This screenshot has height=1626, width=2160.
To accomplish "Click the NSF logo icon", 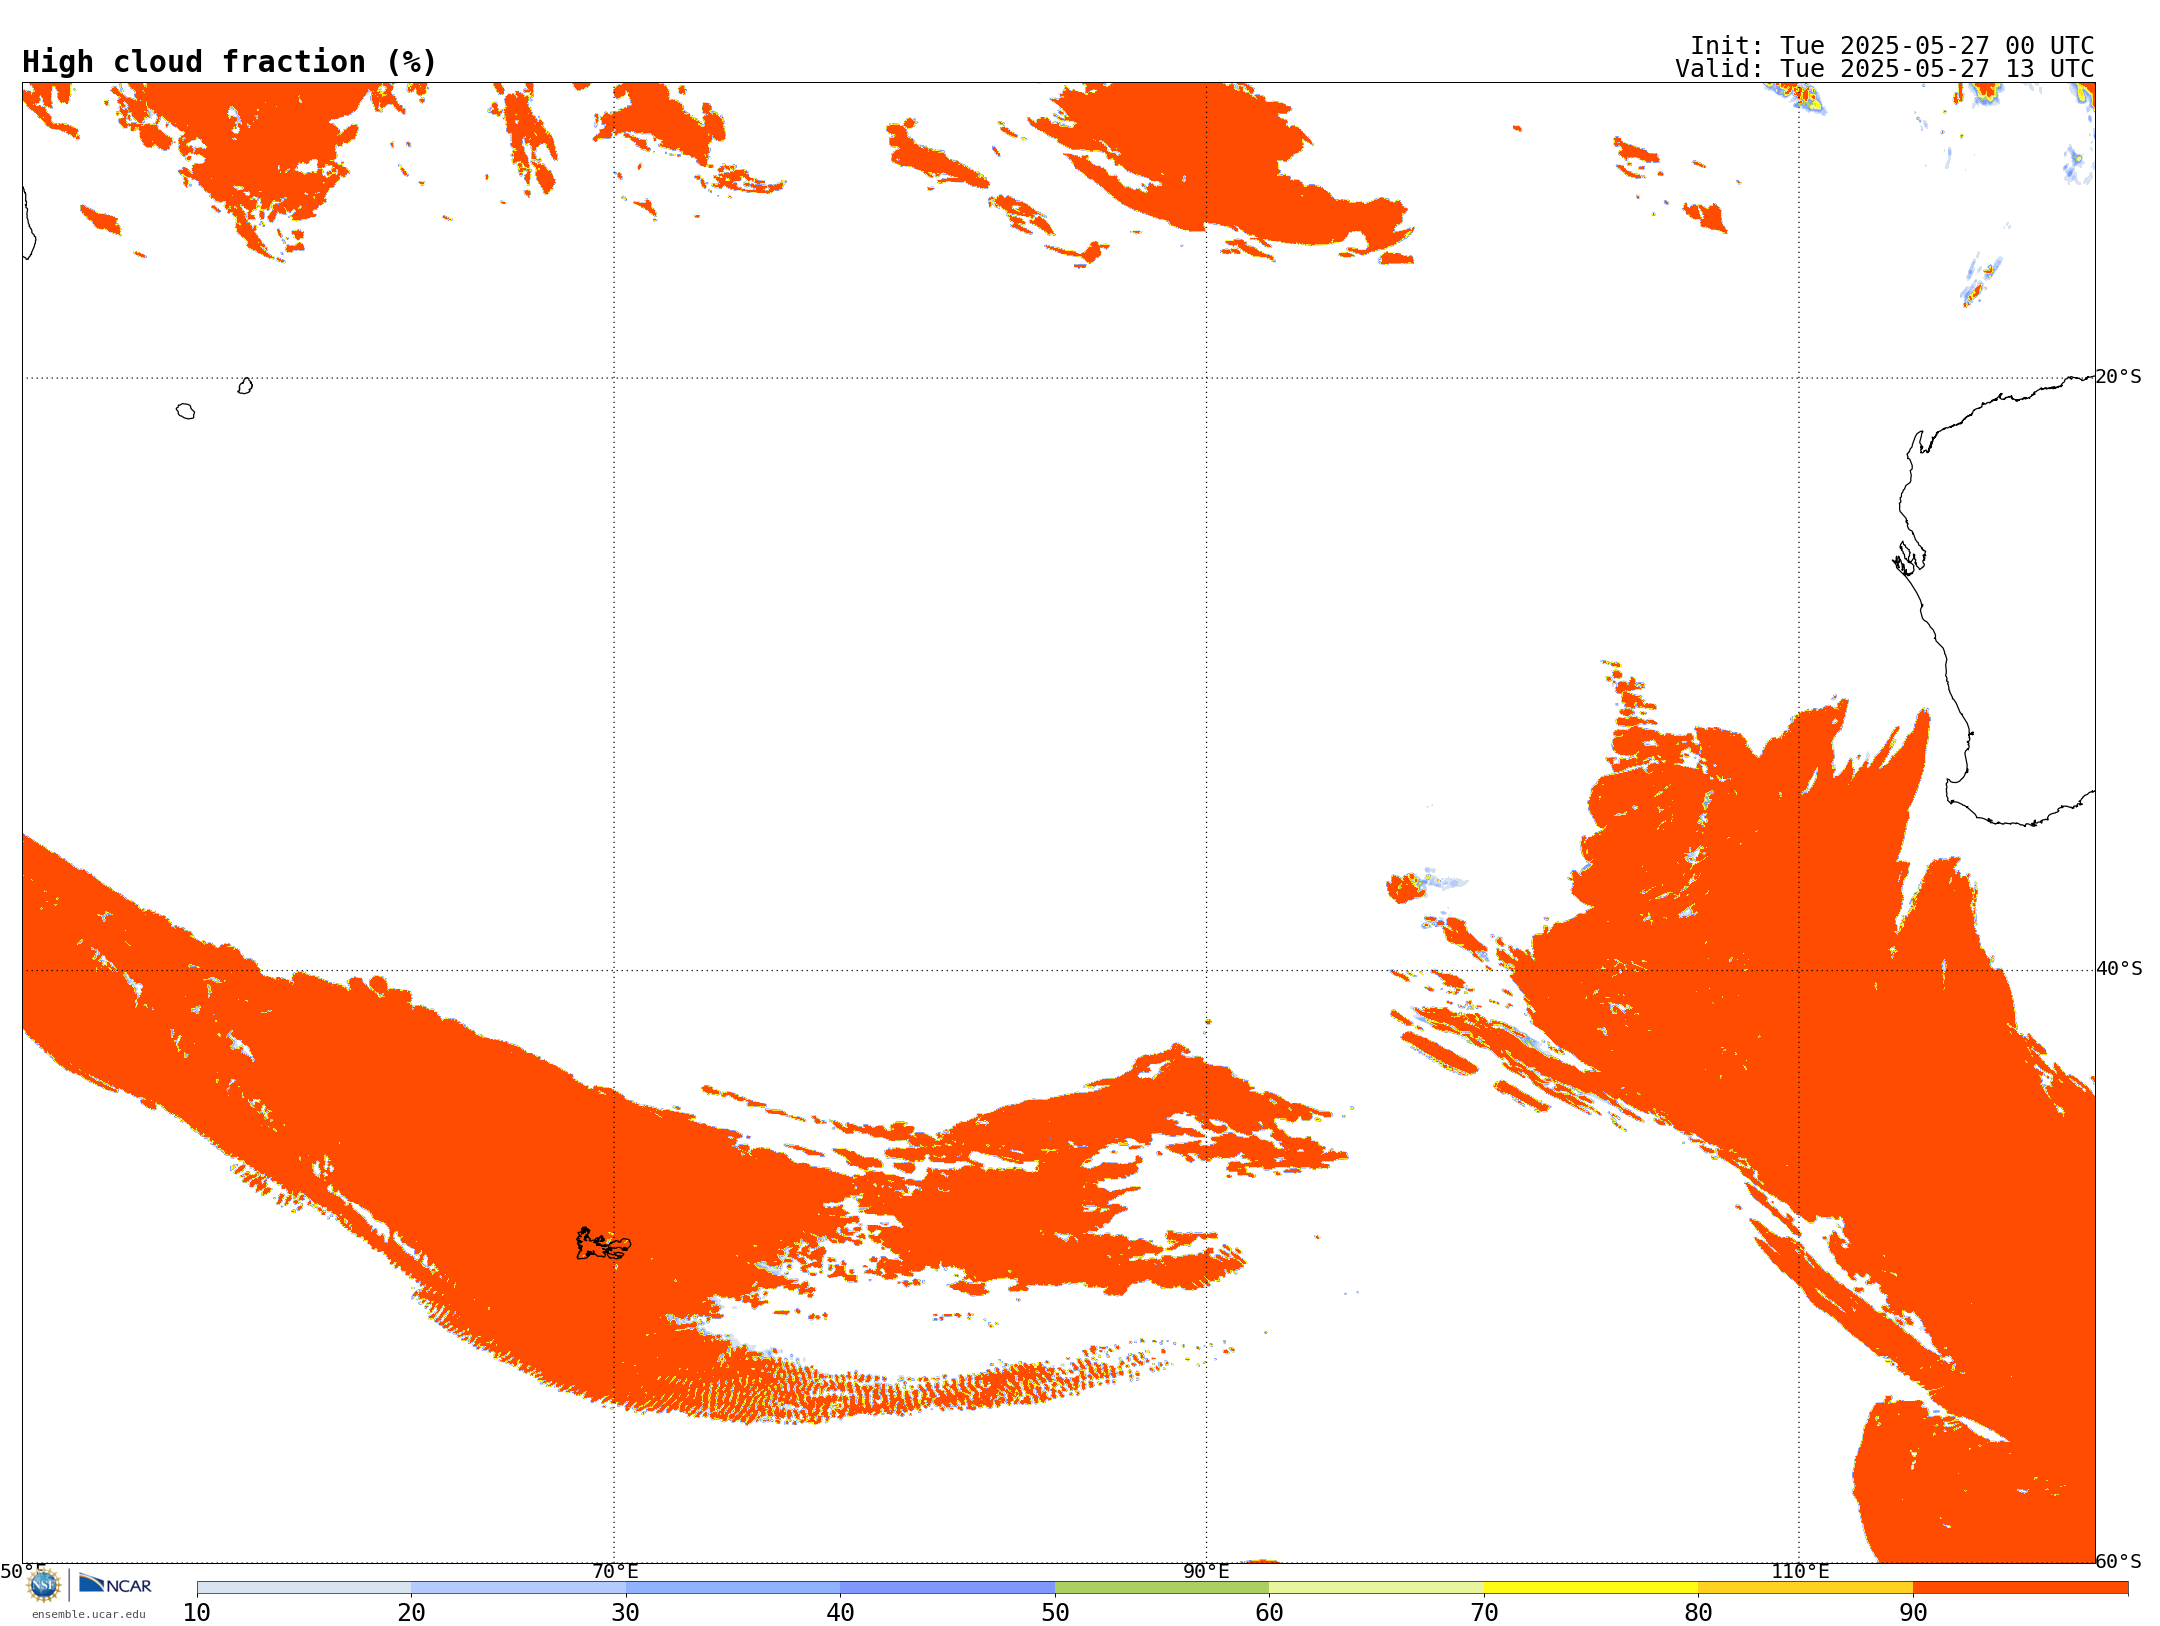I will pyautogui.click(x=44, y=1585).
